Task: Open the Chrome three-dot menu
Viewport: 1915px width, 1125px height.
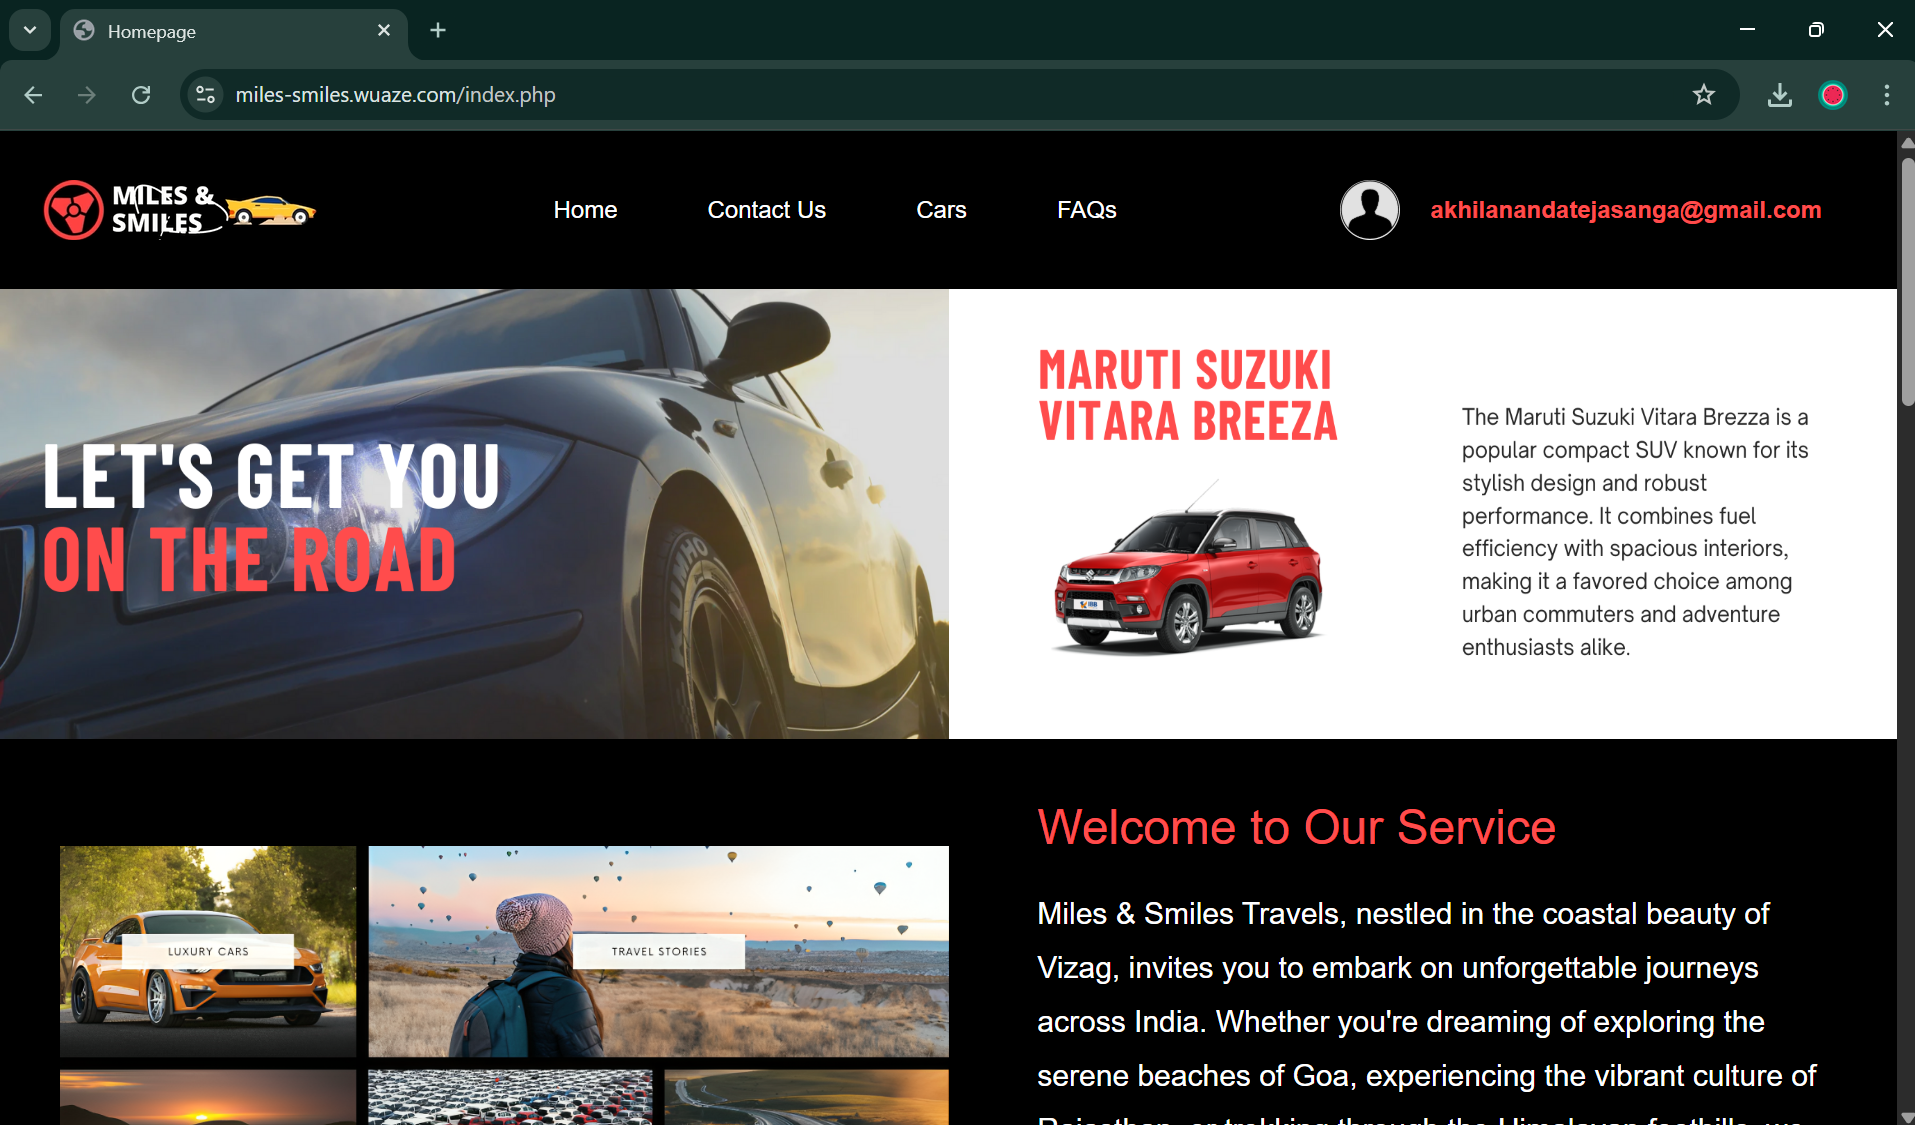Action: [x=1886, y=95]
